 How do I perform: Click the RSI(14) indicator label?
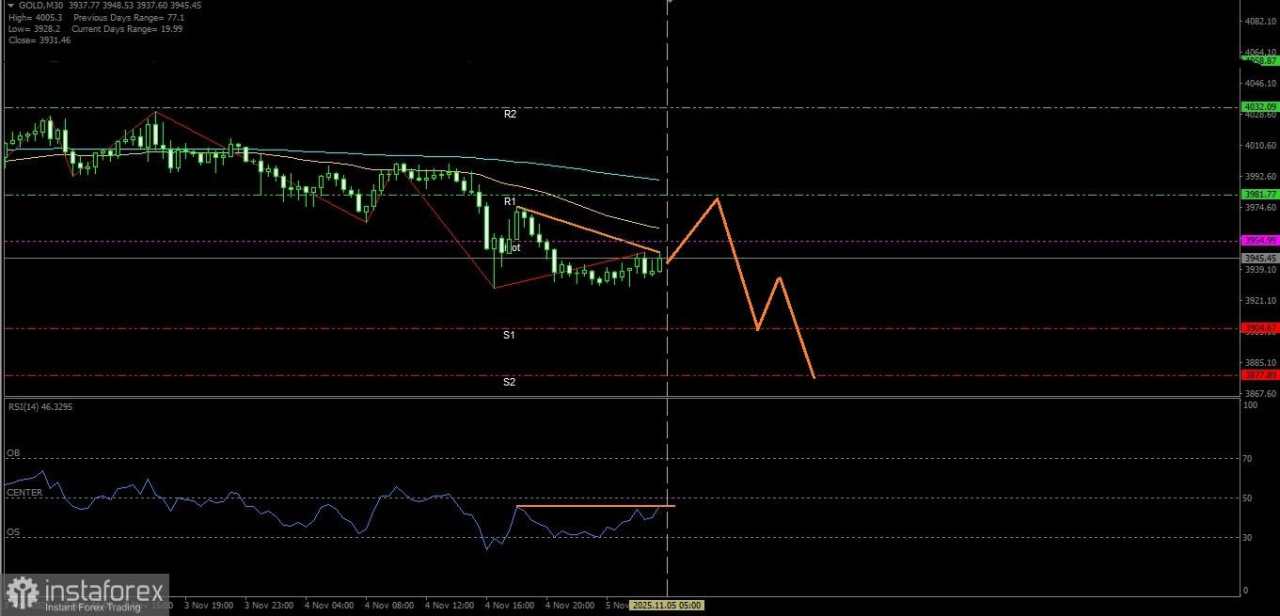coord(38,407)
